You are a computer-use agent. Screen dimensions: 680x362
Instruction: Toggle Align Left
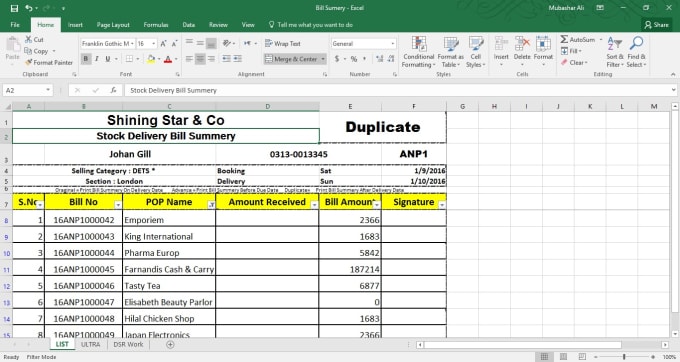189,59
